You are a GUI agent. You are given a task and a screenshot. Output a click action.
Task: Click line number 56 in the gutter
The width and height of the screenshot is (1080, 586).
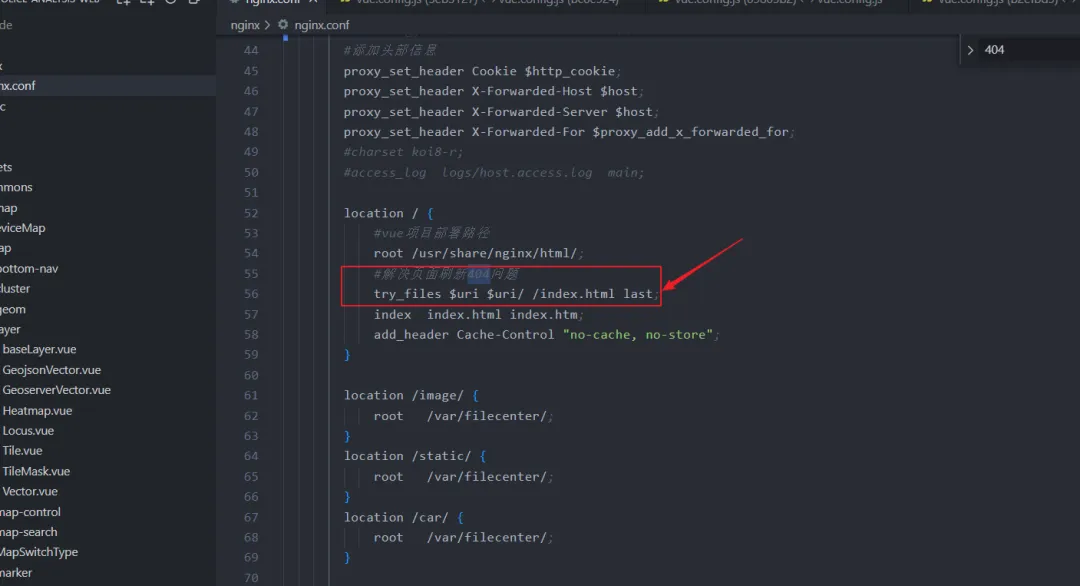pyautogui.click(x=250, y=294)
